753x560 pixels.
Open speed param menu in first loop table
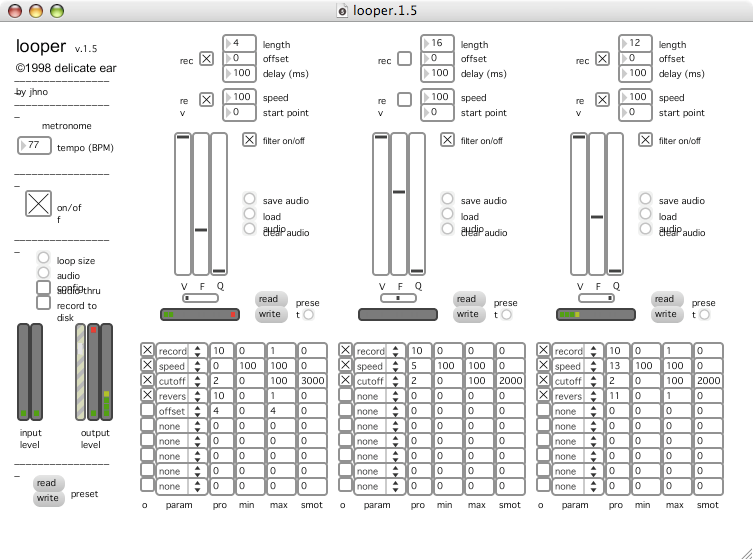[182, 366]
